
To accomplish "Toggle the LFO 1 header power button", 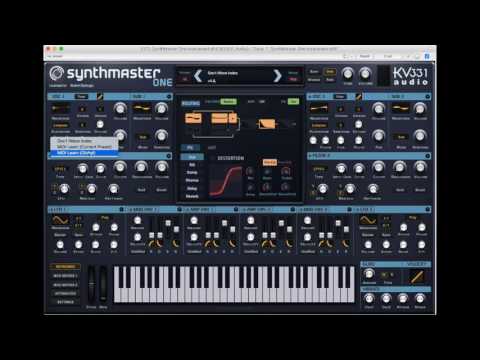I will click(122, 209).
